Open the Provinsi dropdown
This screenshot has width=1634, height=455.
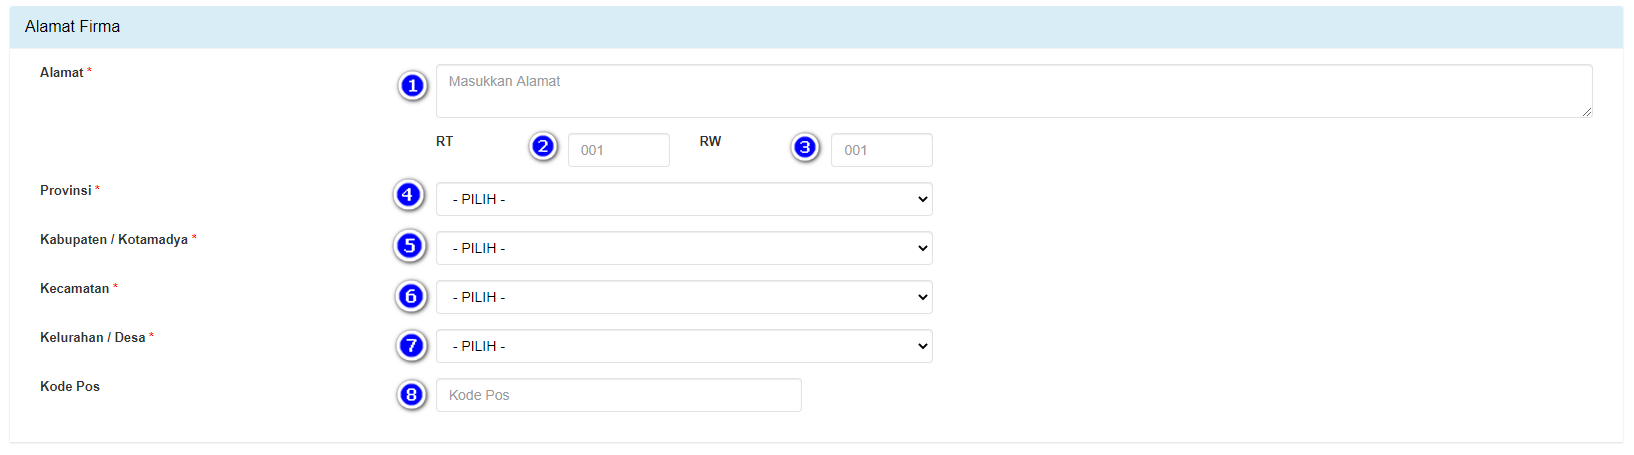tap(684, 199)
